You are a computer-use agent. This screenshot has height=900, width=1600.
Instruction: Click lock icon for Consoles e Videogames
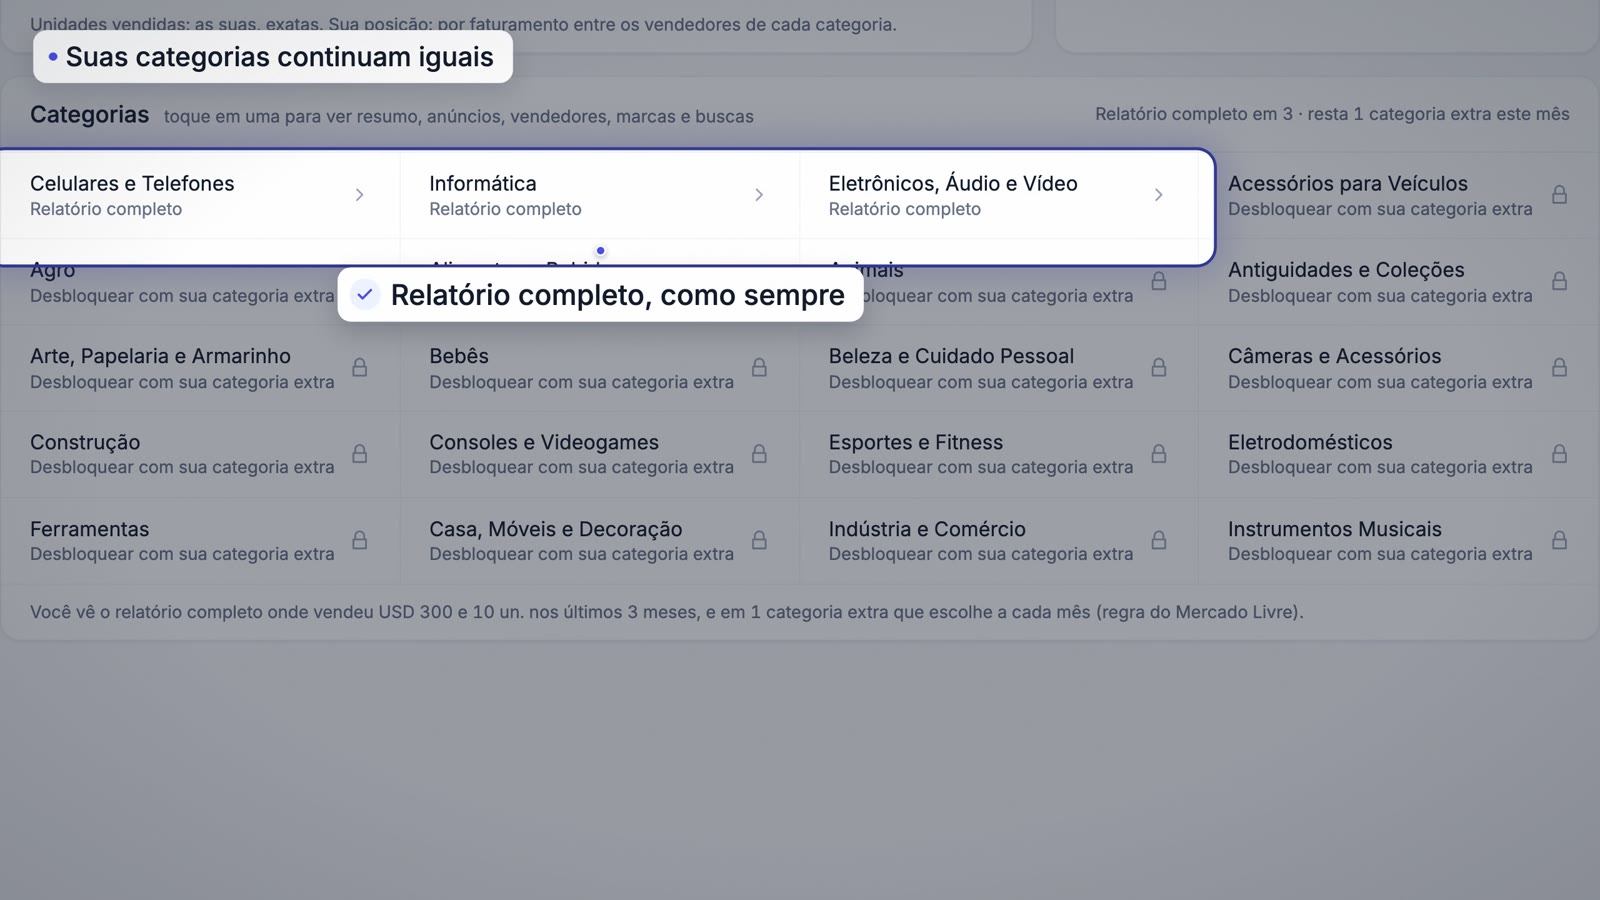(759, 454)
